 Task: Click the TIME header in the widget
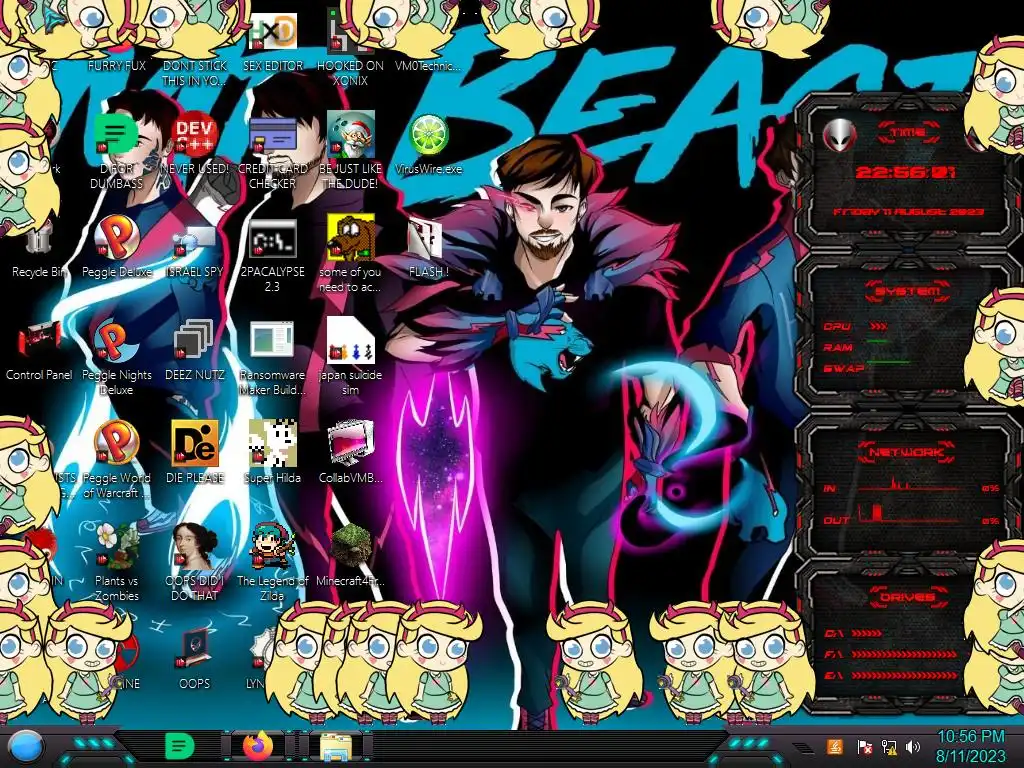pyautogui.click(x=908, y=133)
